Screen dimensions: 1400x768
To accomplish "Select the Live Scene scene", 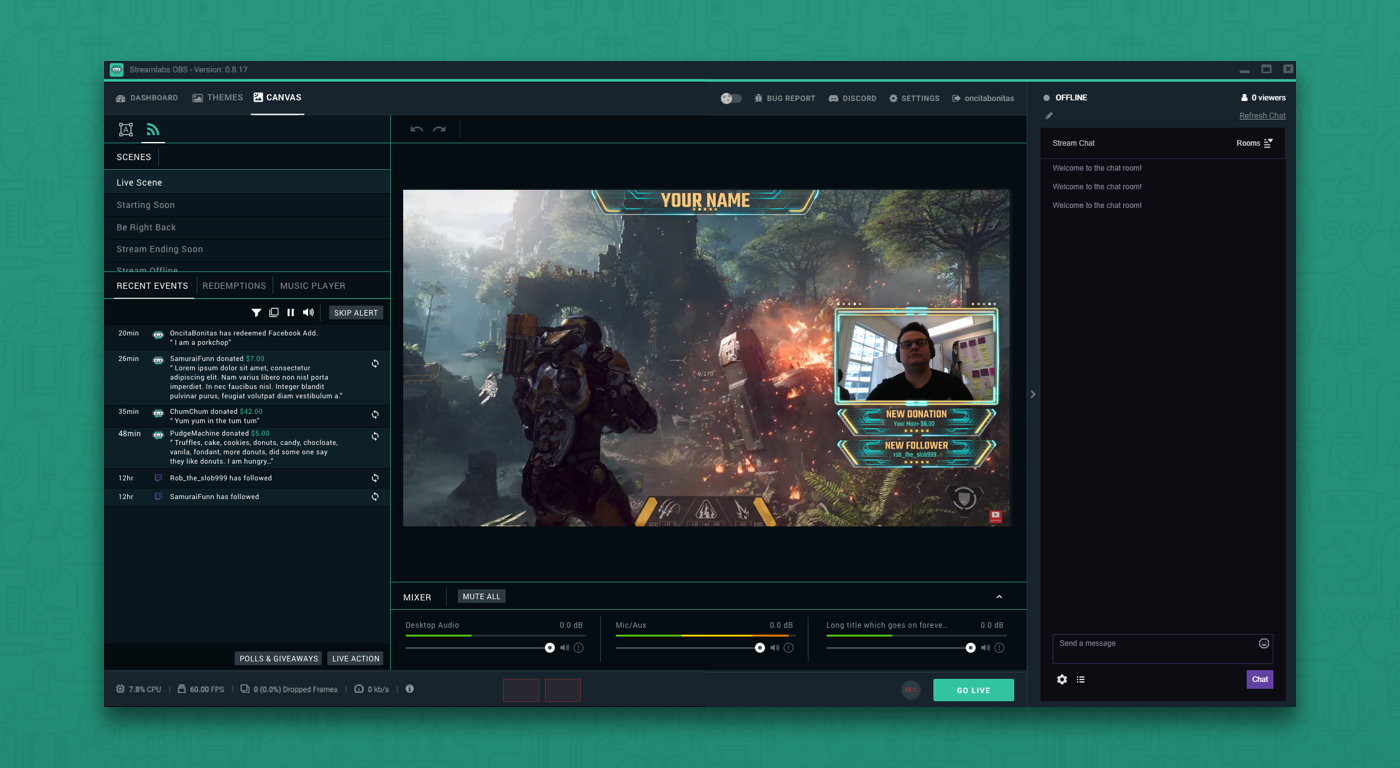I will 247,183.
